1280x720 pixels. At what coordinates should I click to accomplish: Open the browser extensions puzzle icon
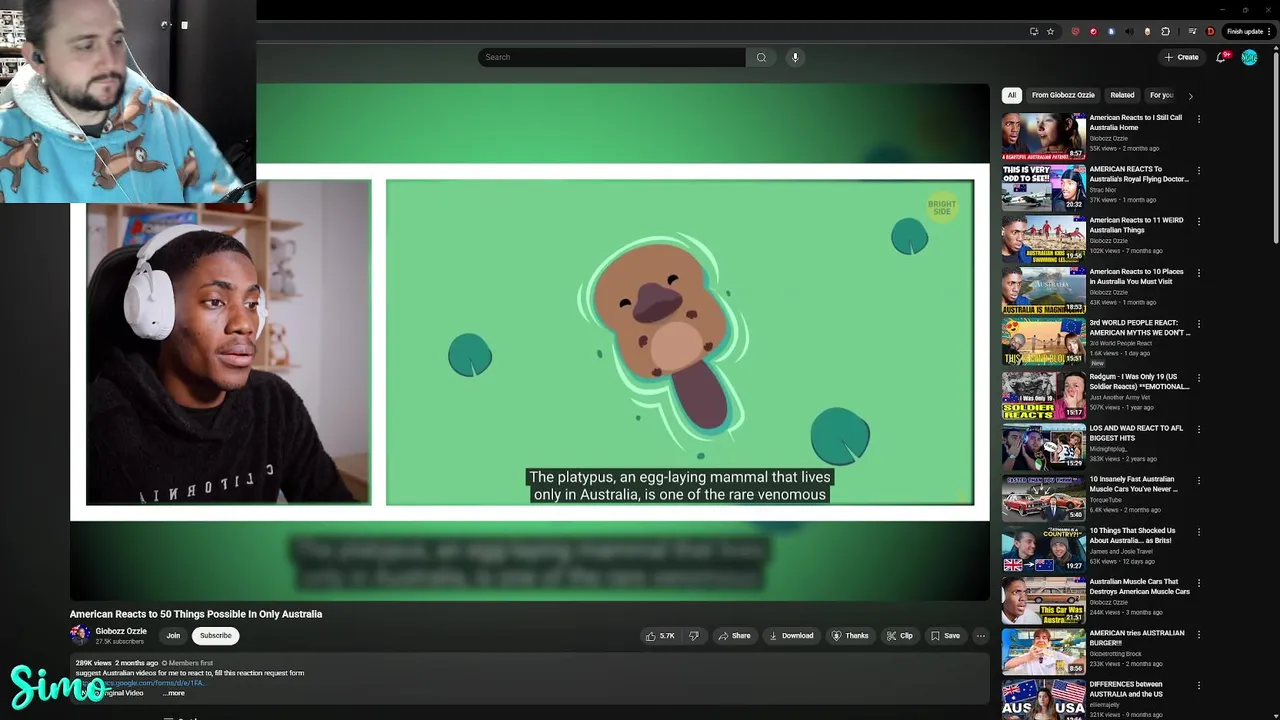(x=1165, y=31)
